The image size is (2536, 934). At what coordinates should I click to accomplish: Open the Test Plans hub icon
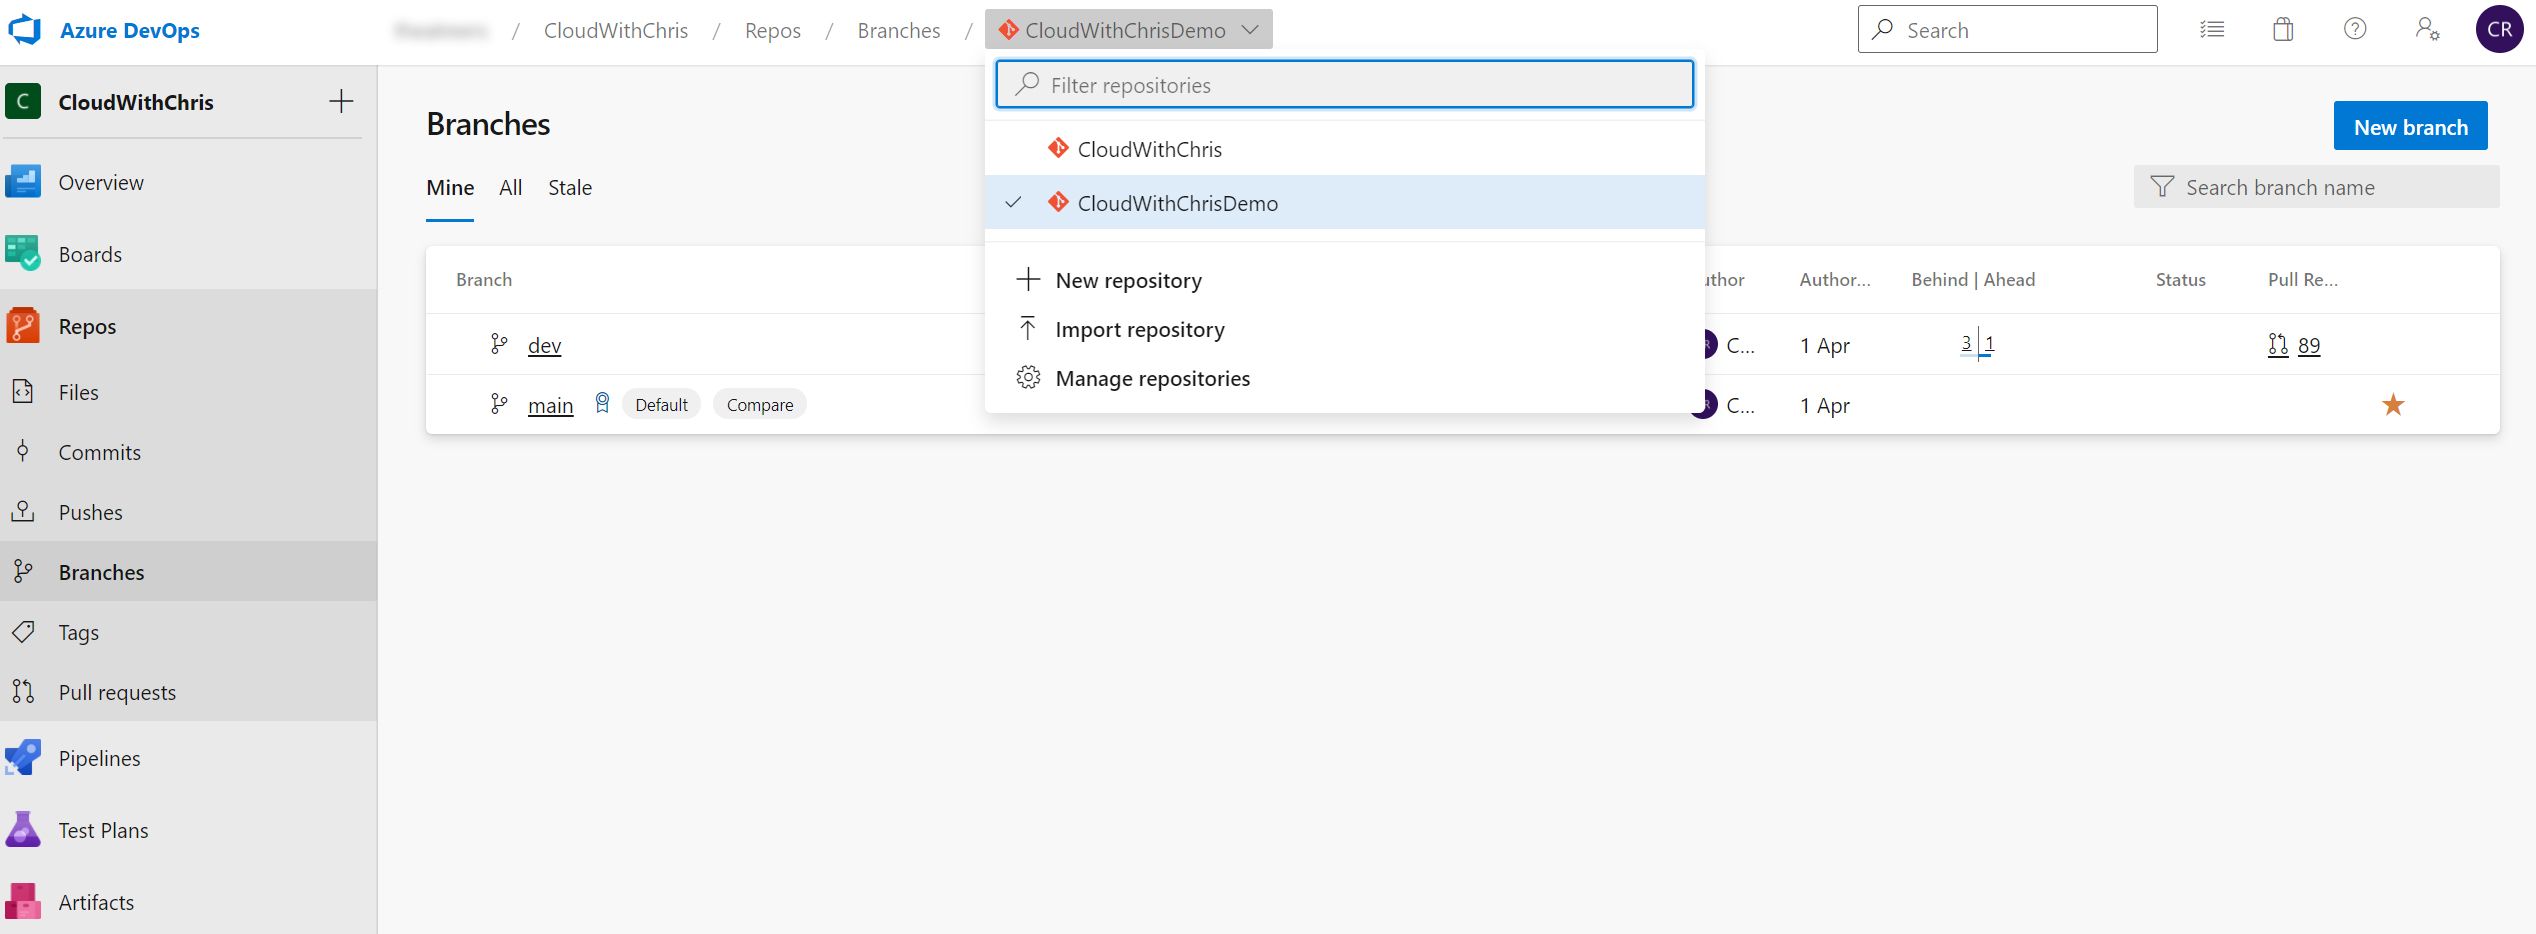(22, 830)
